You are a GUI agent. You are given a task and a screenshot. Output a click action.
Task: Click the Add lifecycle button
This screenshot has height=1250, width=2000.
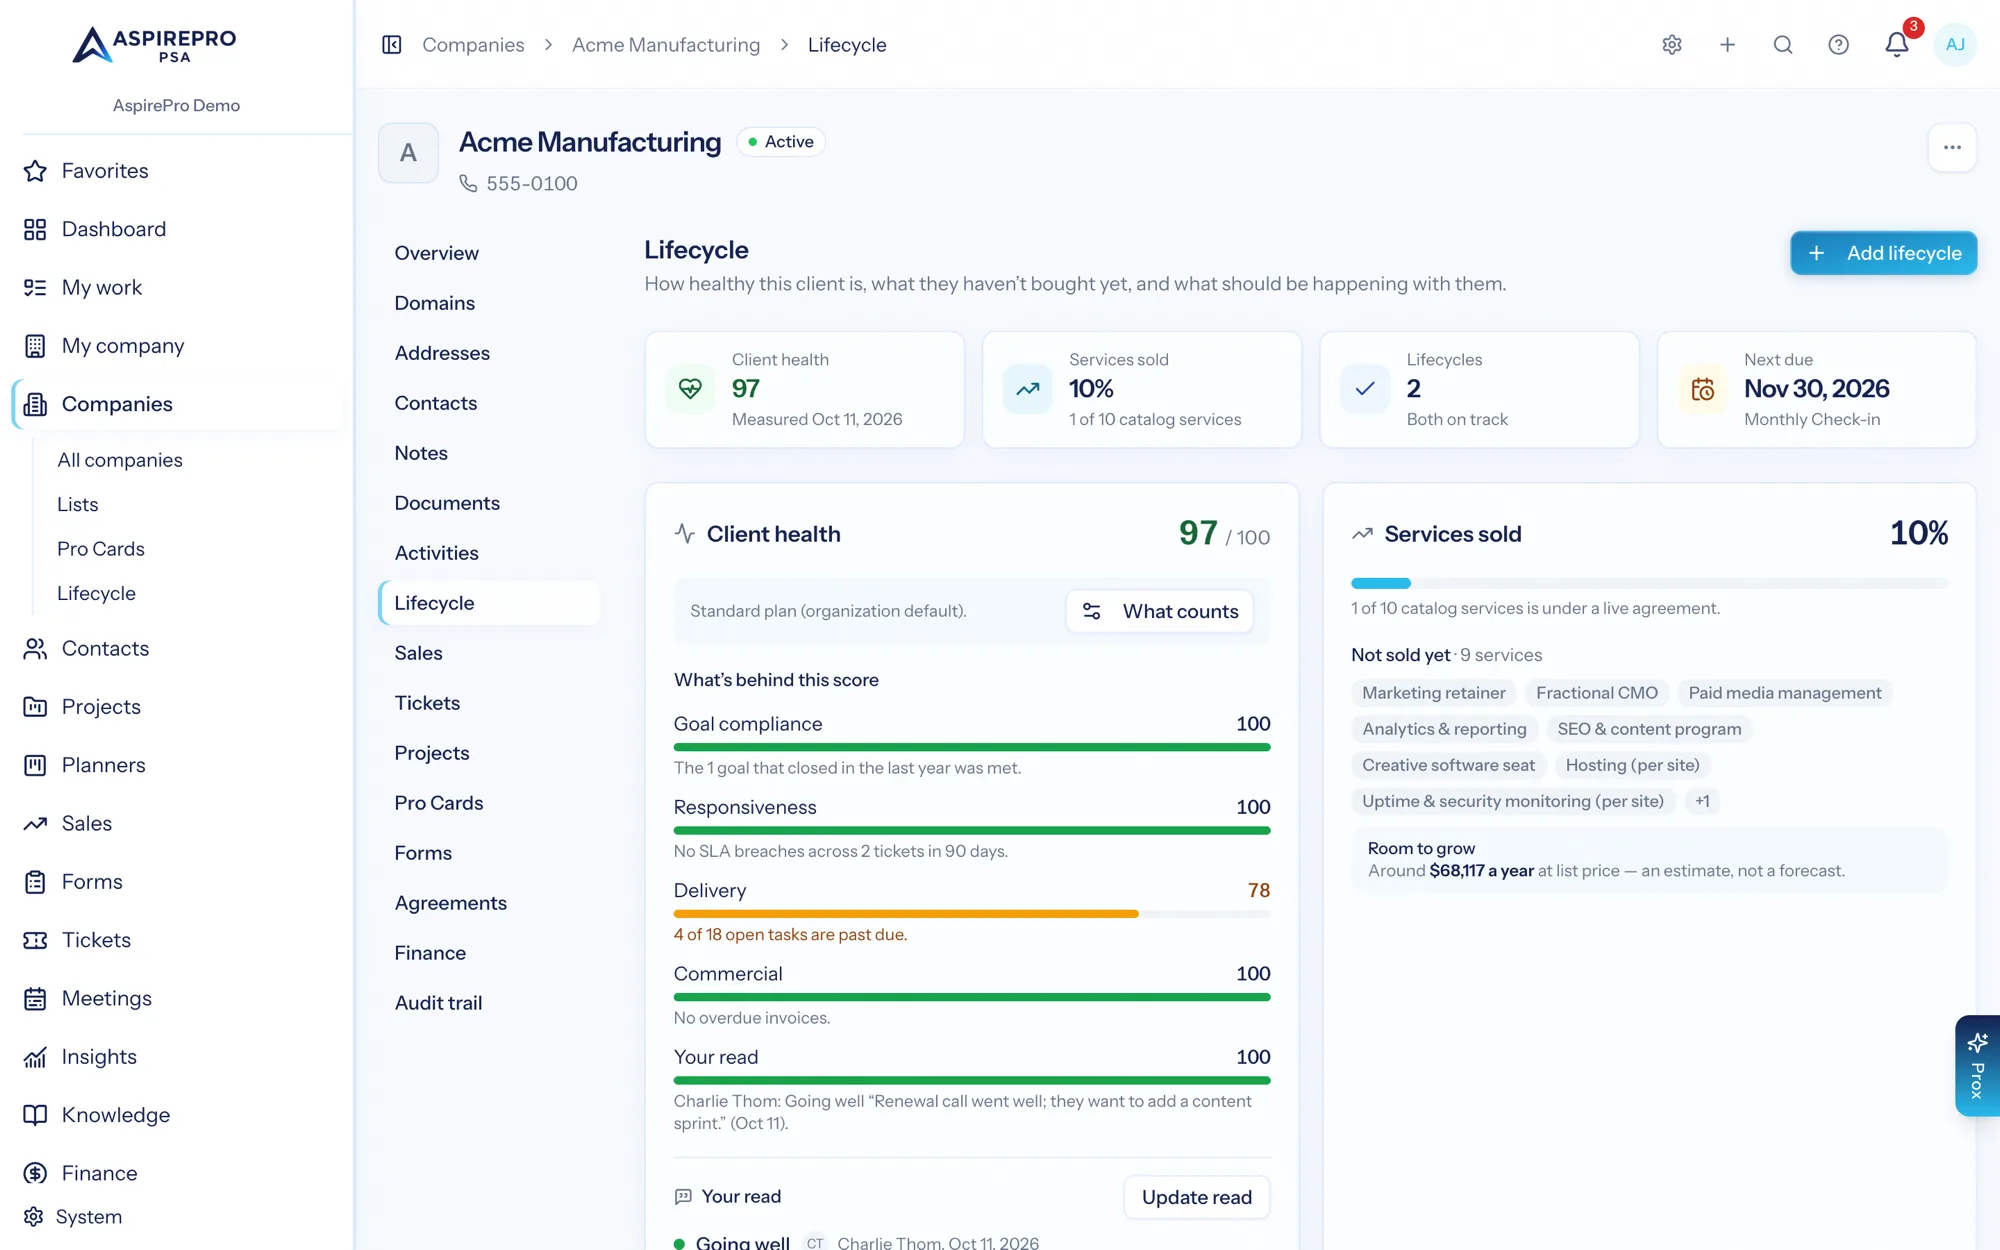pos(1883,253)
